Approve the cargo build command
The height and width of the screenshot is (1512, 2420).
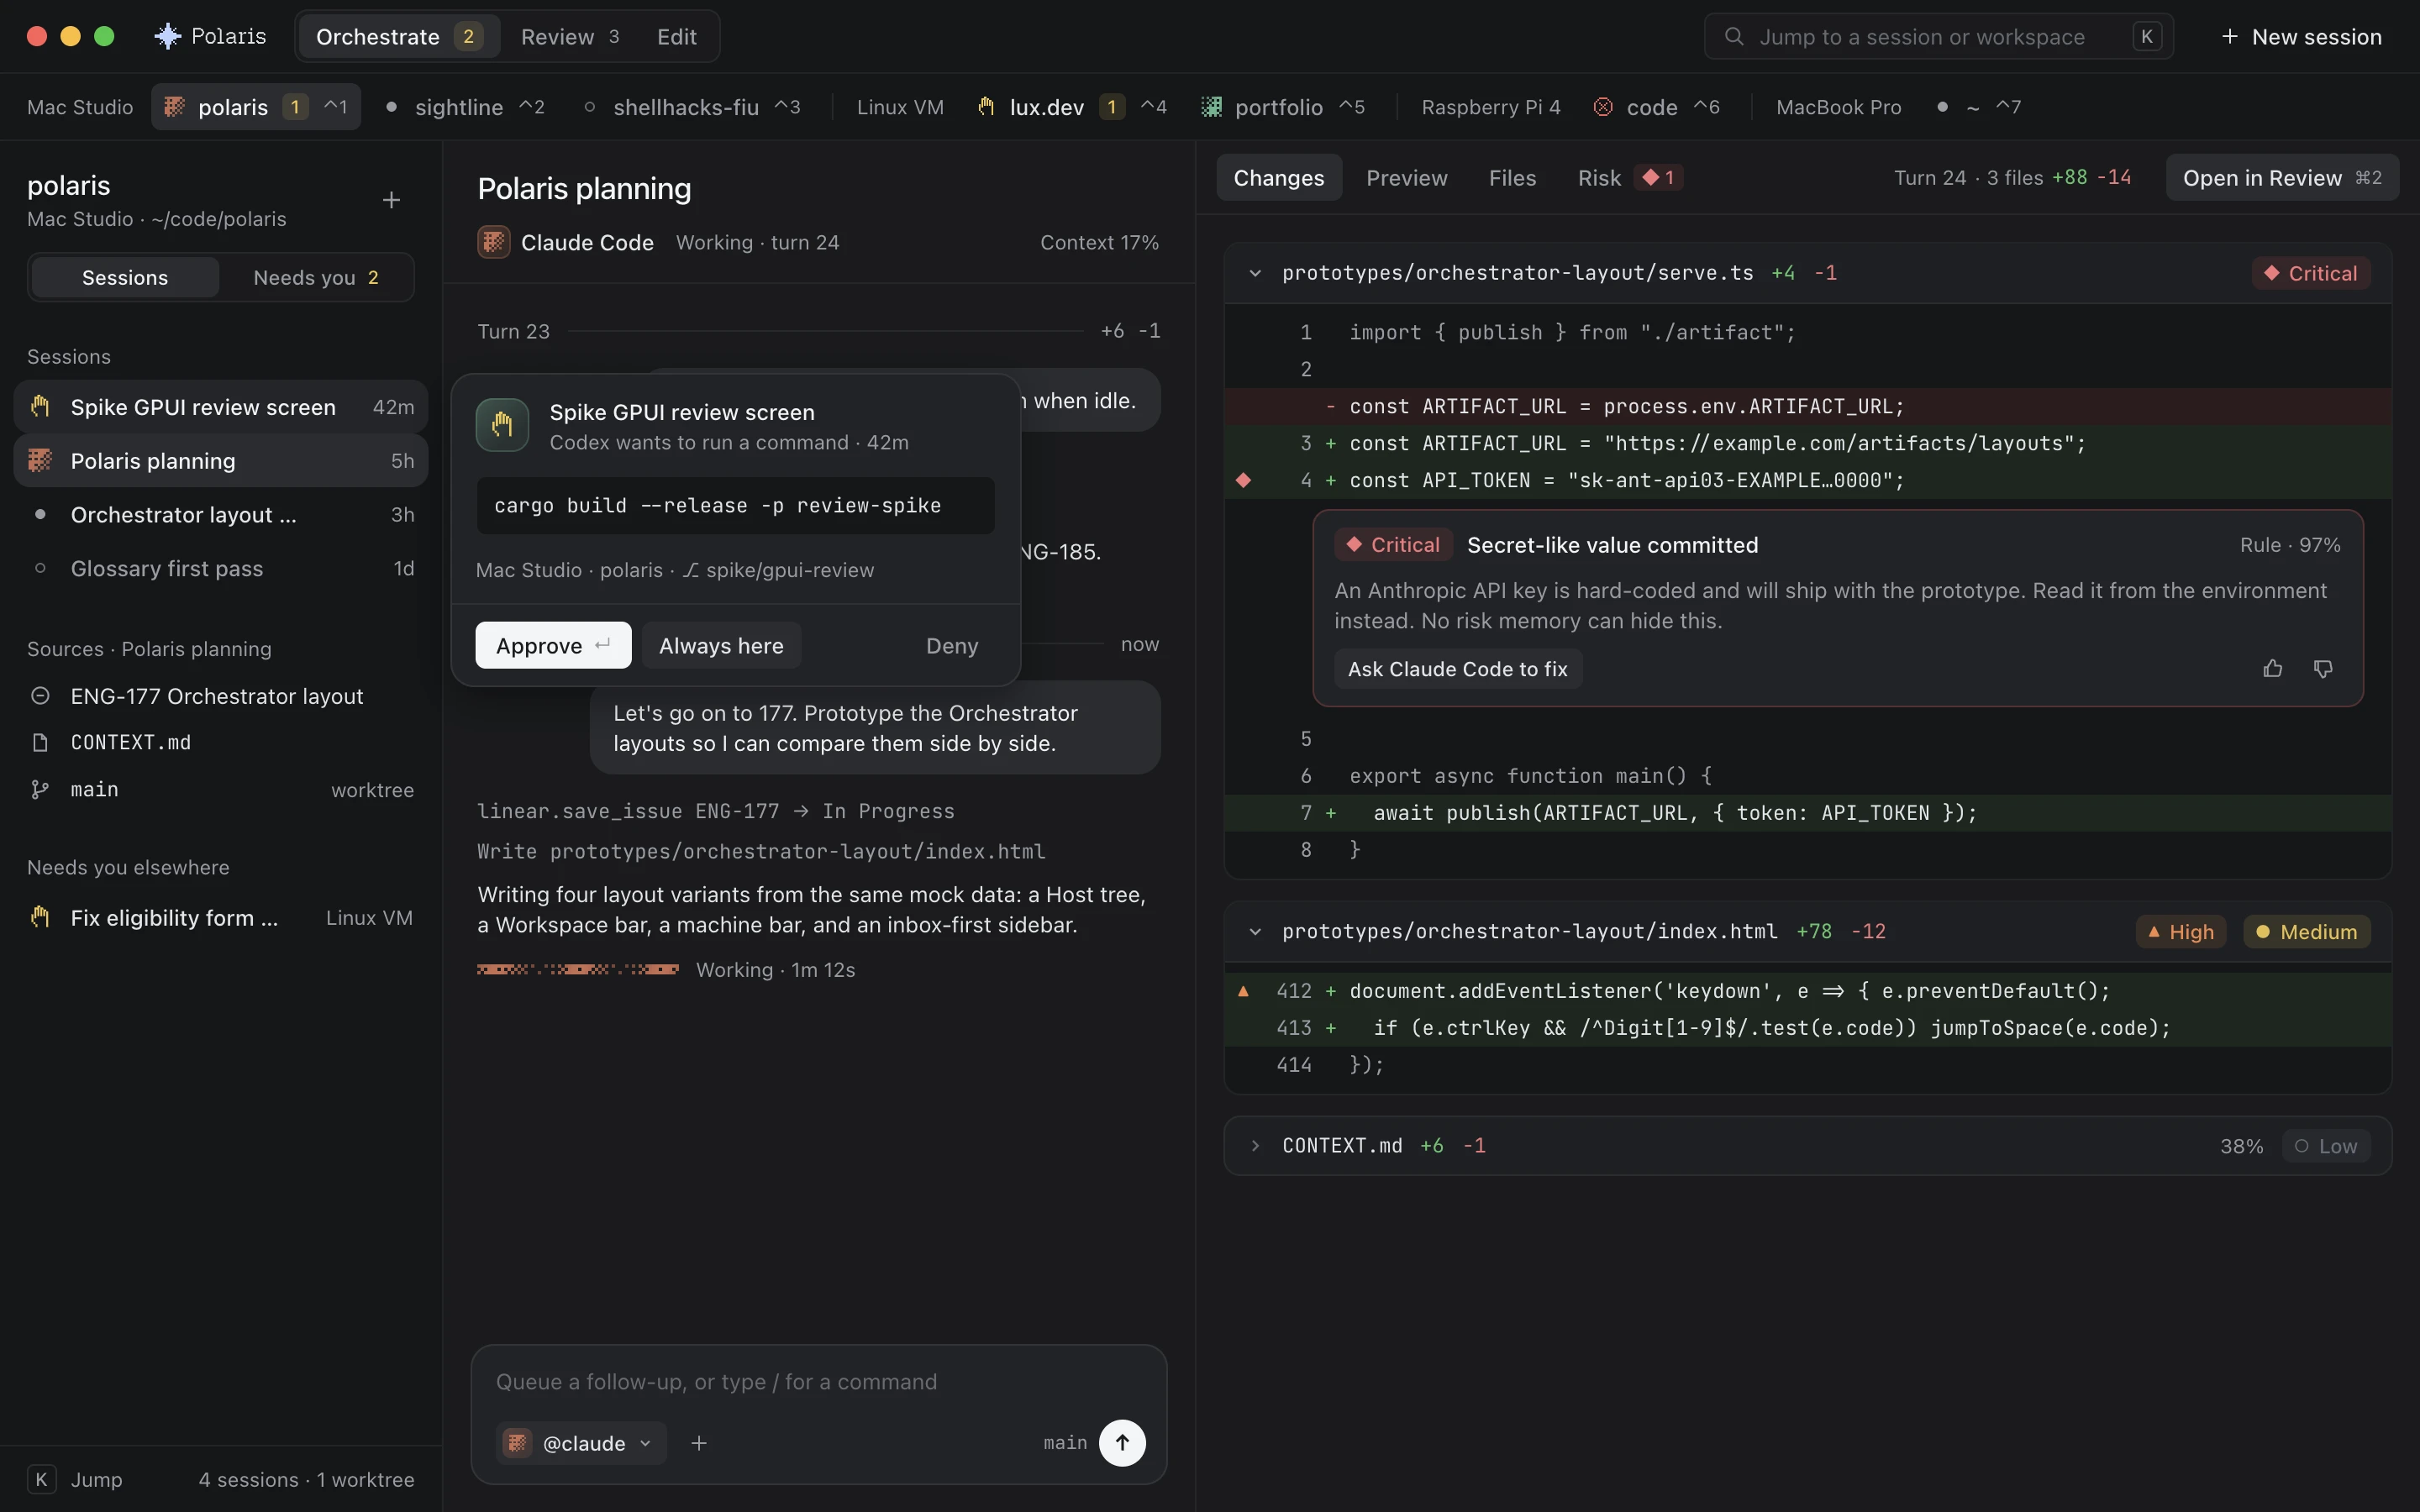click(x=553, y=646)
